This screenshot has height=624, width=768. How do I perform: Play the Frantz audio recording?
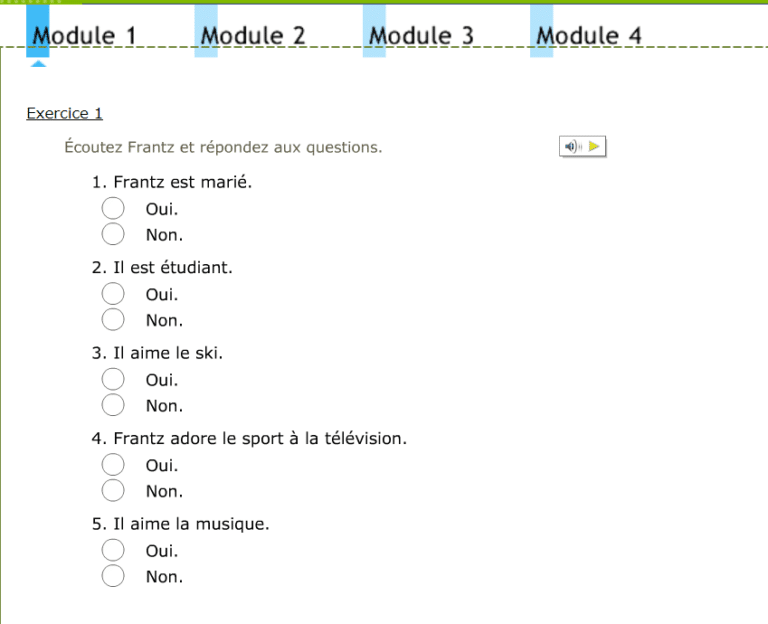594,147
